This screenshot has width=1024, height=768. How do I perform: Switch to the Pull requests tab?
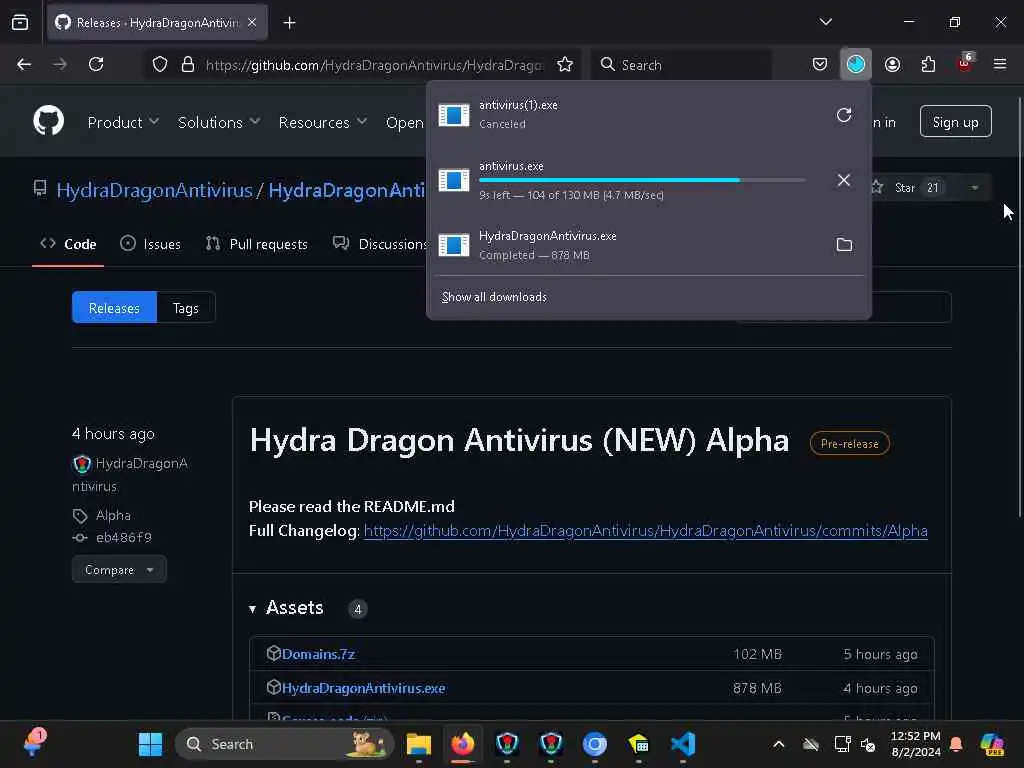click(x=256, y=244)
